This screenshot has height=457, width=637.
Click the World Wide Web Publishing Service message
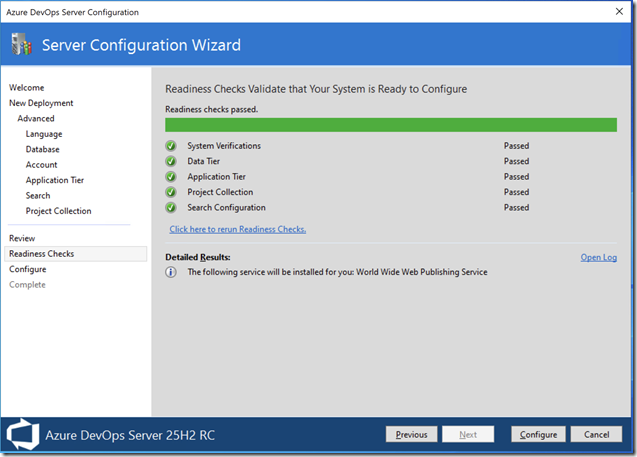click(x=337, y=272)
